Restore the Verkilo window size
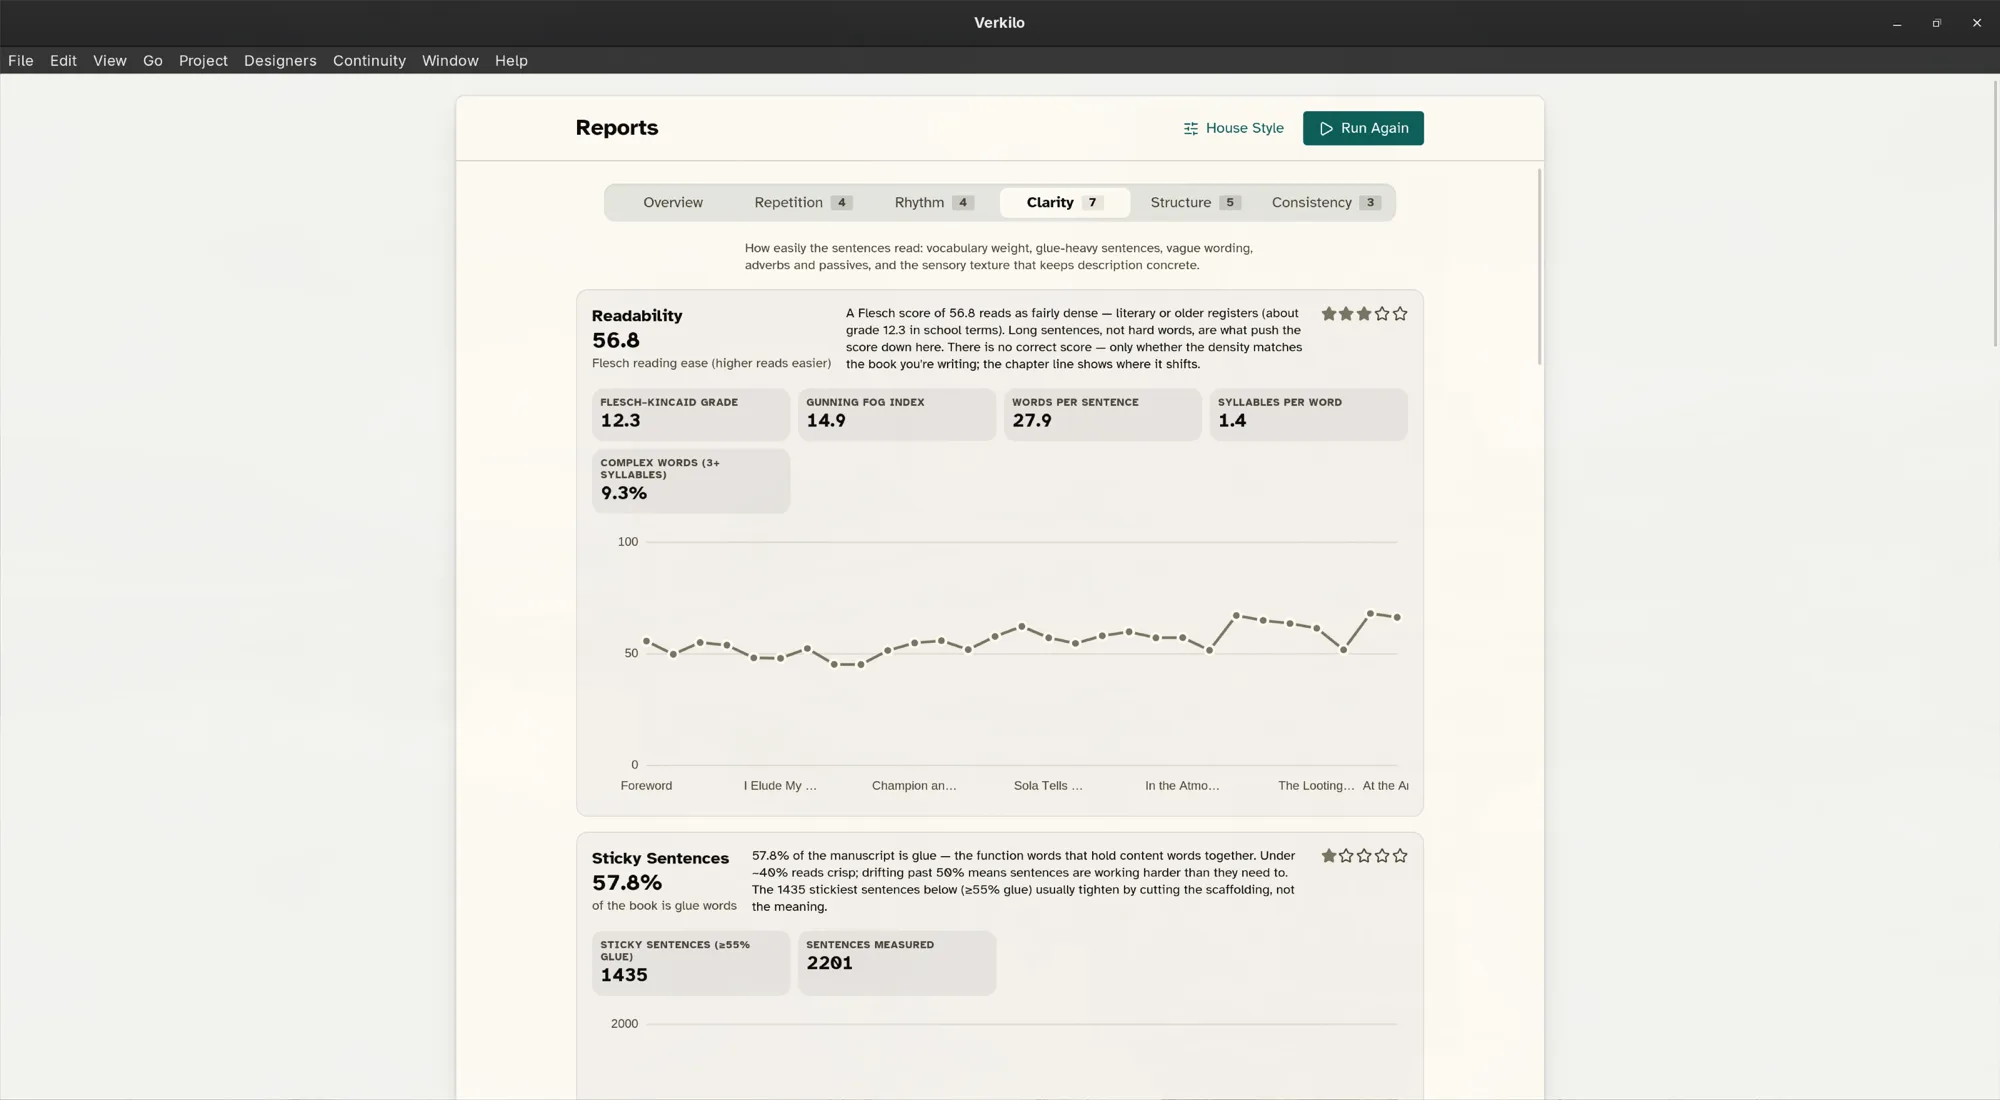This screenshot has height=1100, width=2000. [x=1937, y=23]
